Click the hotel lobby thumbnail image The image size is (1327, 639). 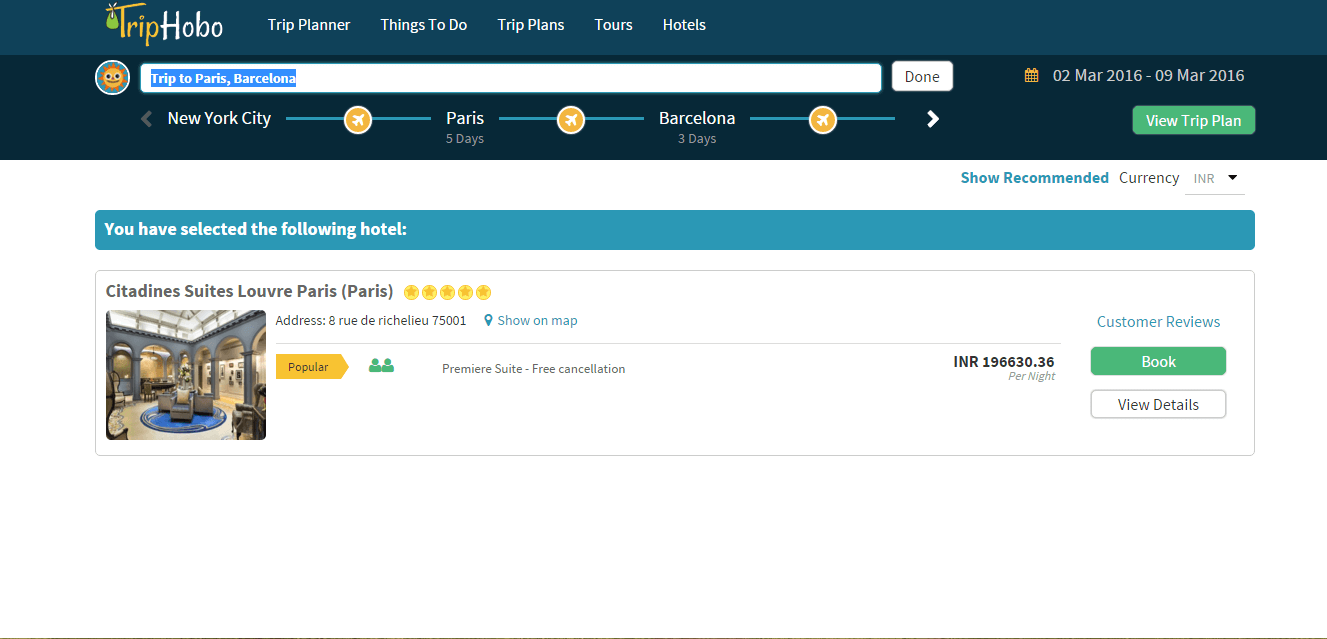click(186, 375)
